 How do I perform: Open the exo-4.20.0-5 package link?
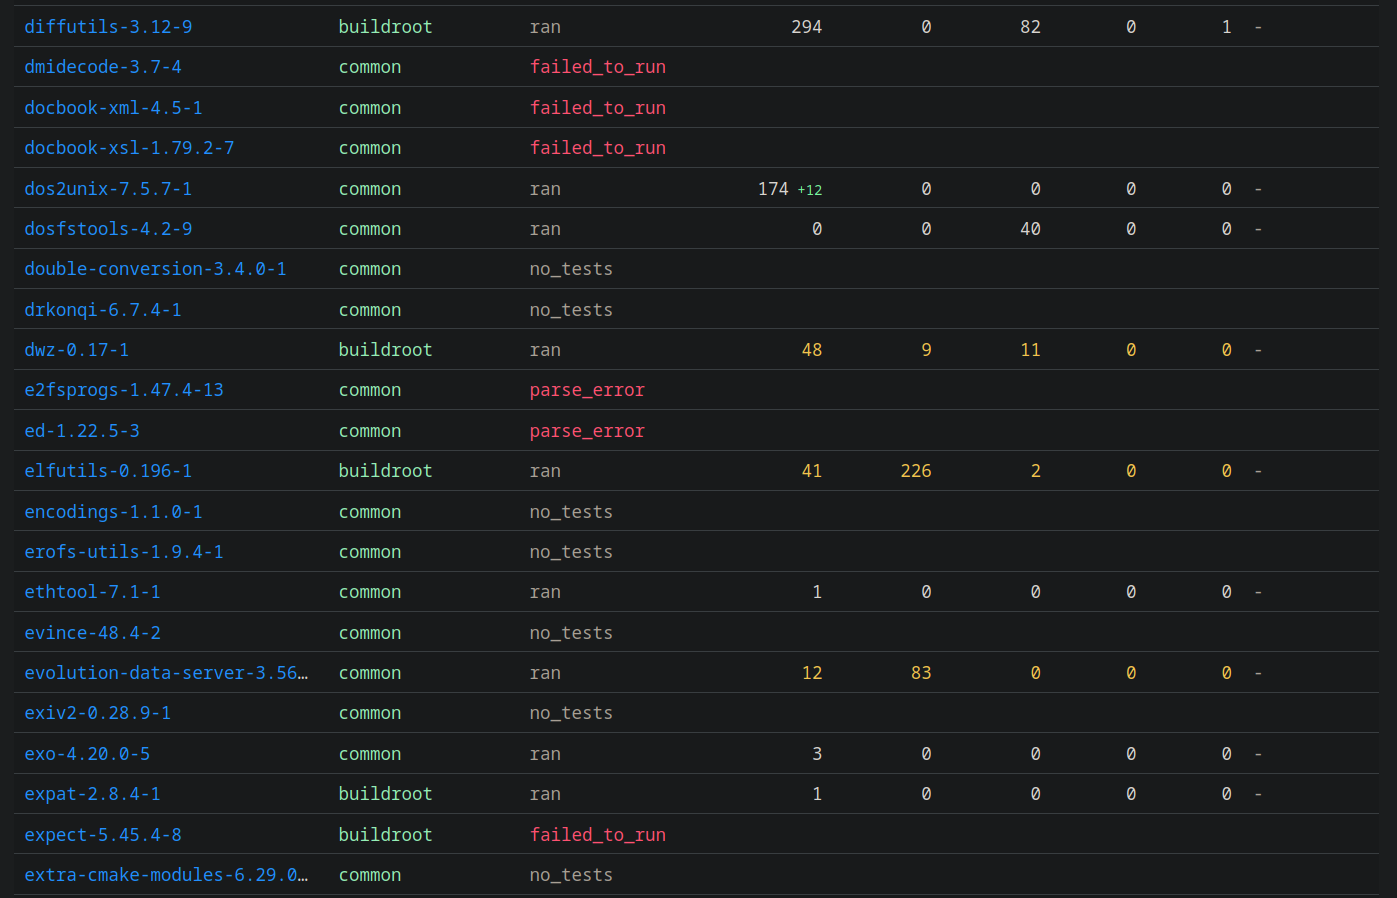(x=87, y=754)
